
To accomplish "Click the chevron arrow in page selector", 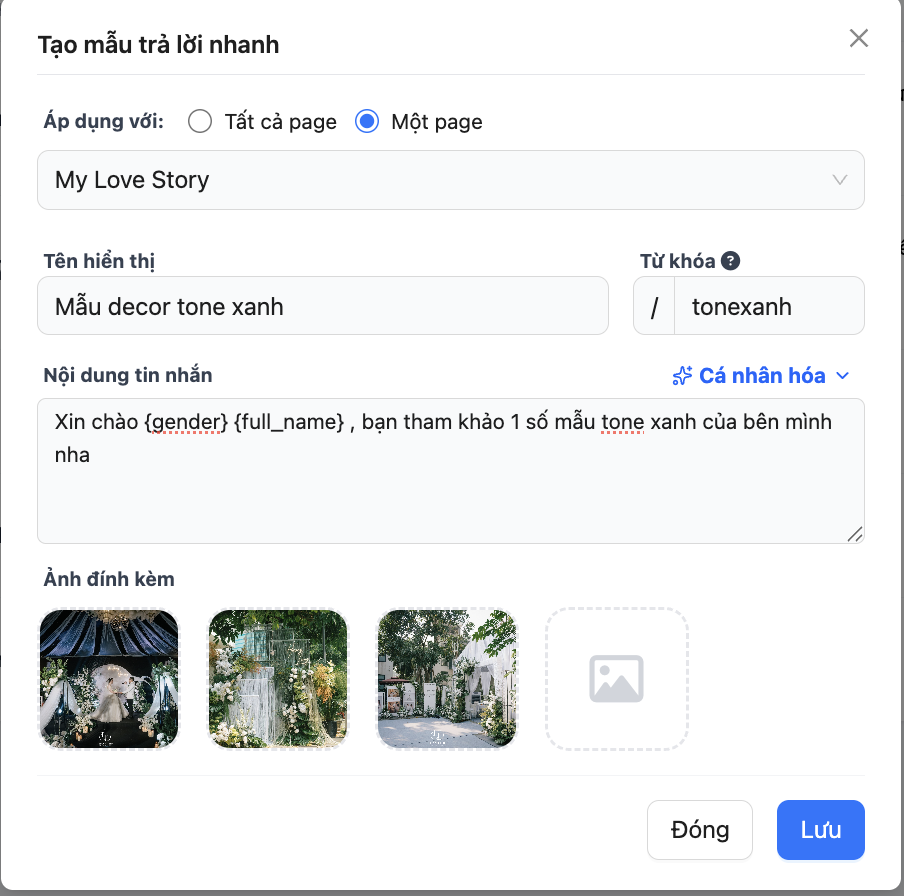I will 840,180.
